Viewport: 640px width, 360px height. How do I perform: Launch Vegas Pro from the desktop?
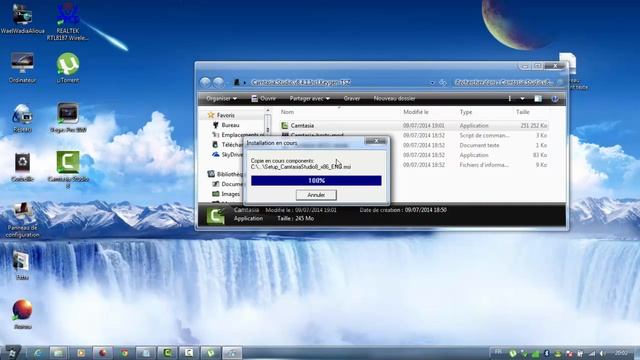[x=68, y=118]
